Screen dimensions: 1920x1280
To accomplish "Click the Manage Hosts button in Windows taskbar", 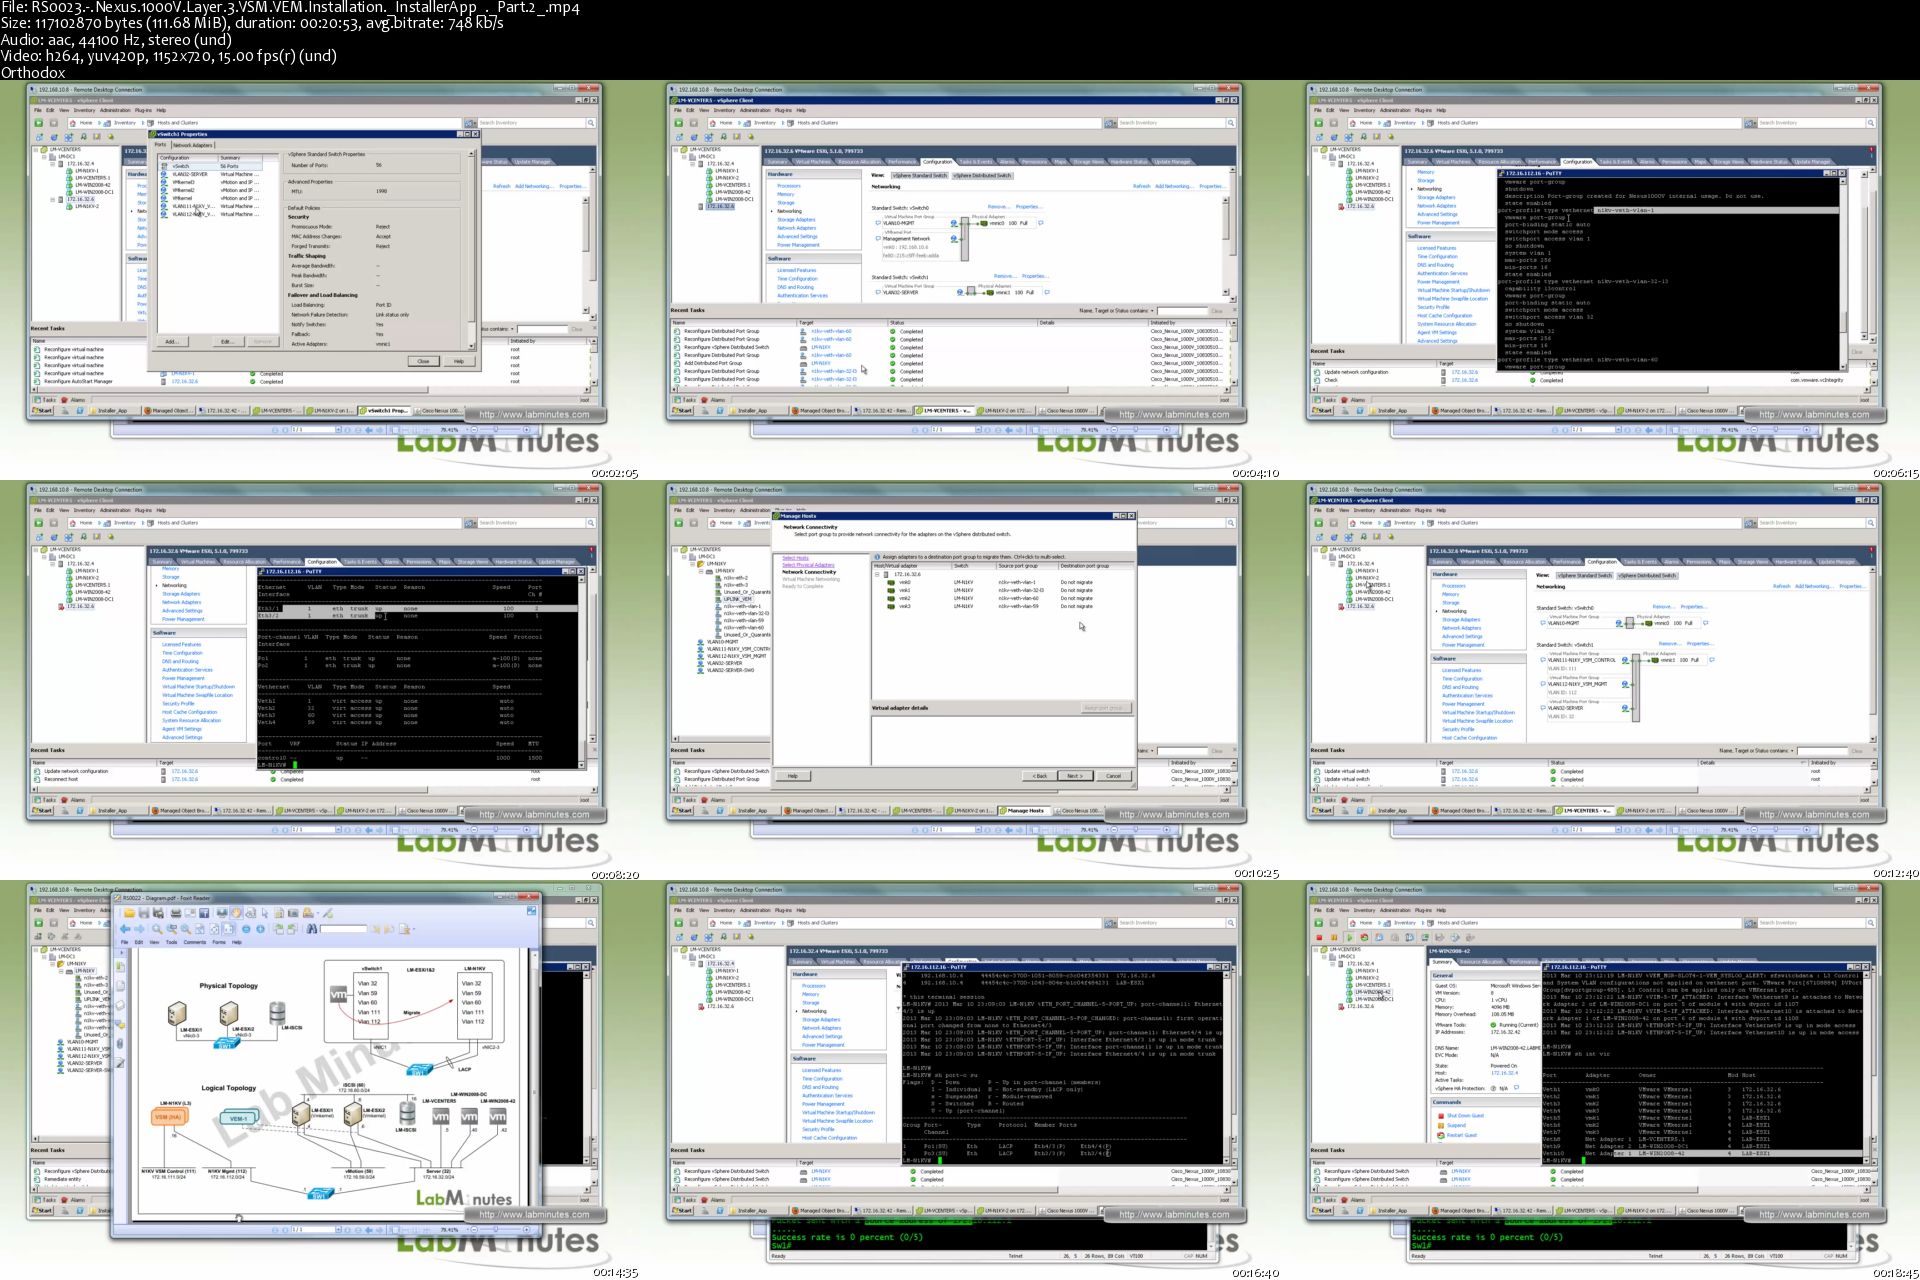I will pos(1024,811).
